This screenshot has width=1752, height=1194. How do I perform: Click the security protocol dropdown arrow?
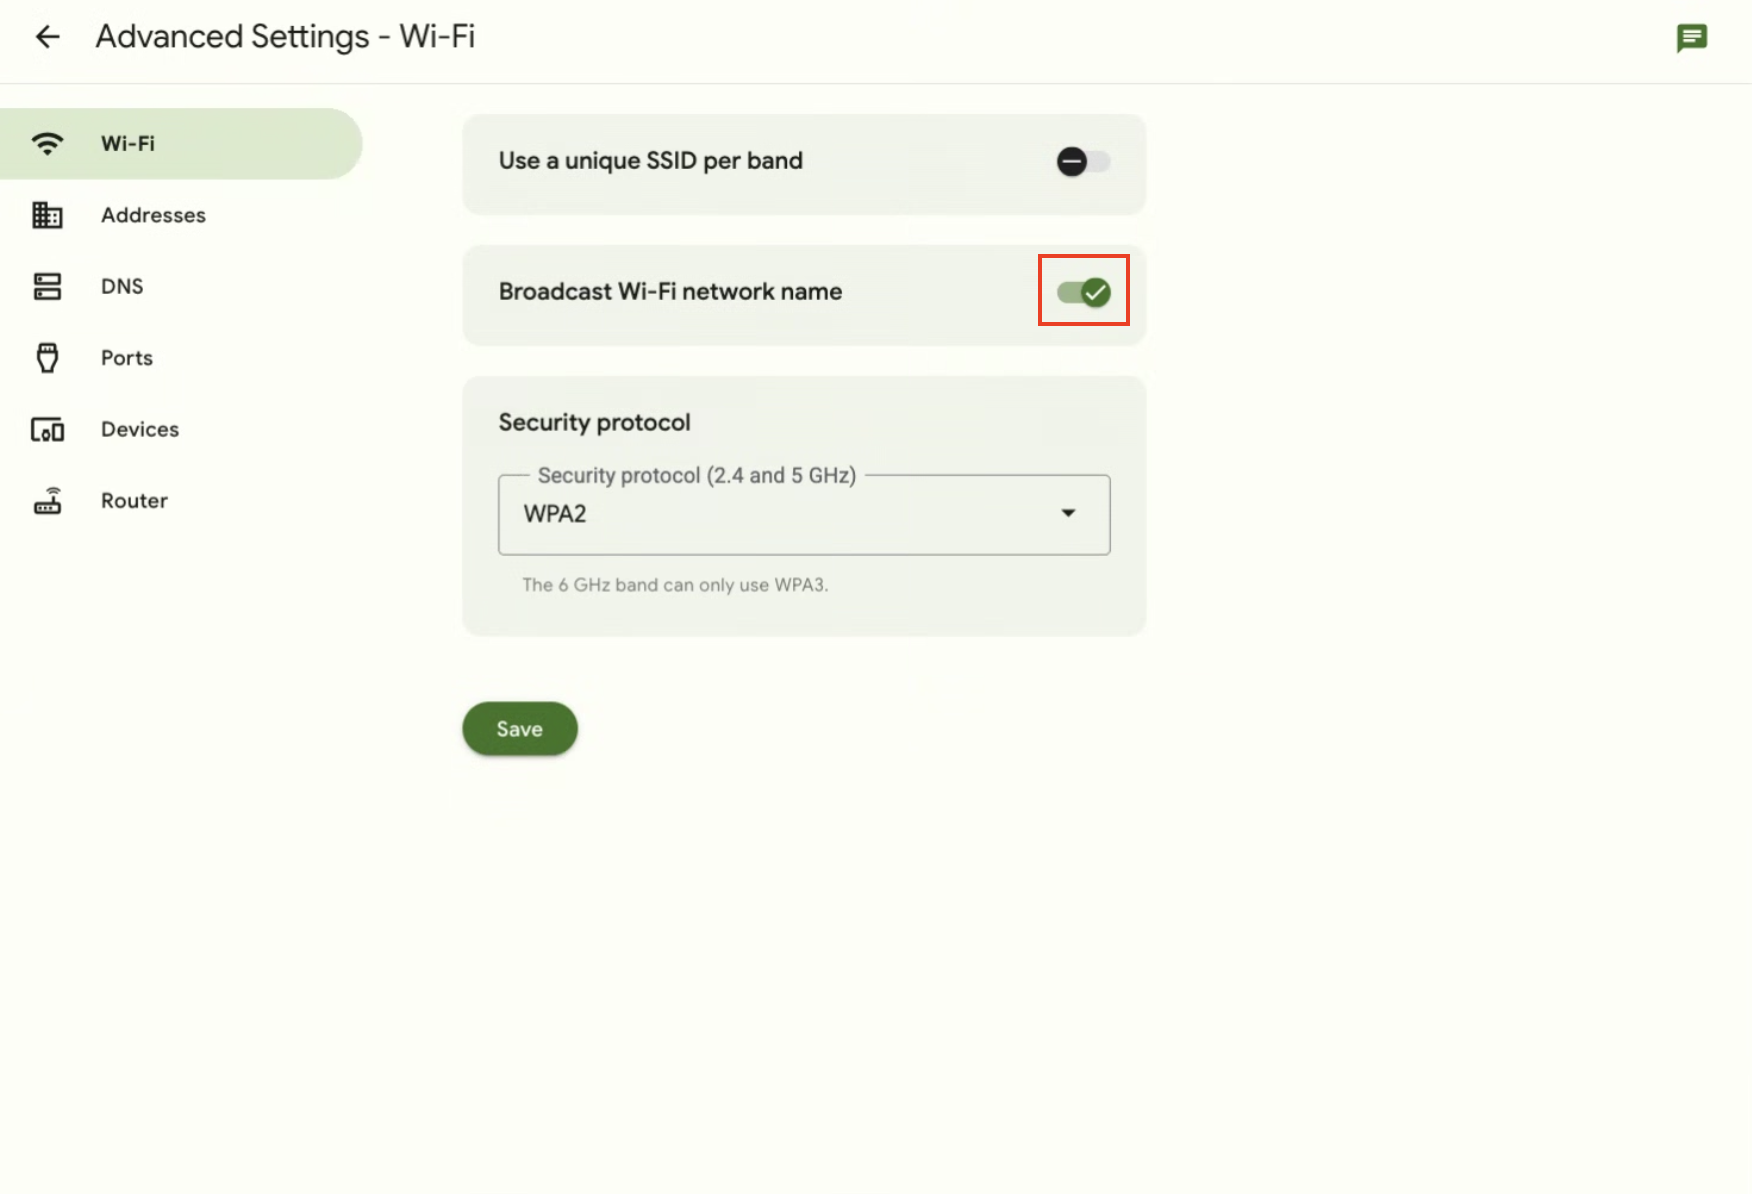tap(1068, 513)
